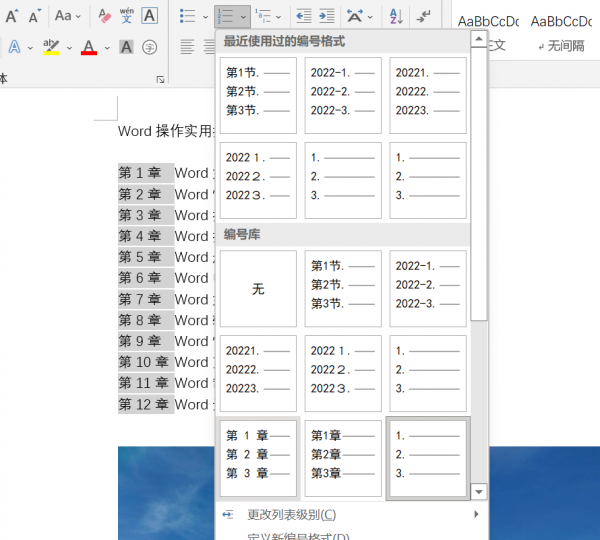Select library format 2022 1 . with spaces
Image resolution: width=600 pixels, height=540 pixels.
pos(343,374)
